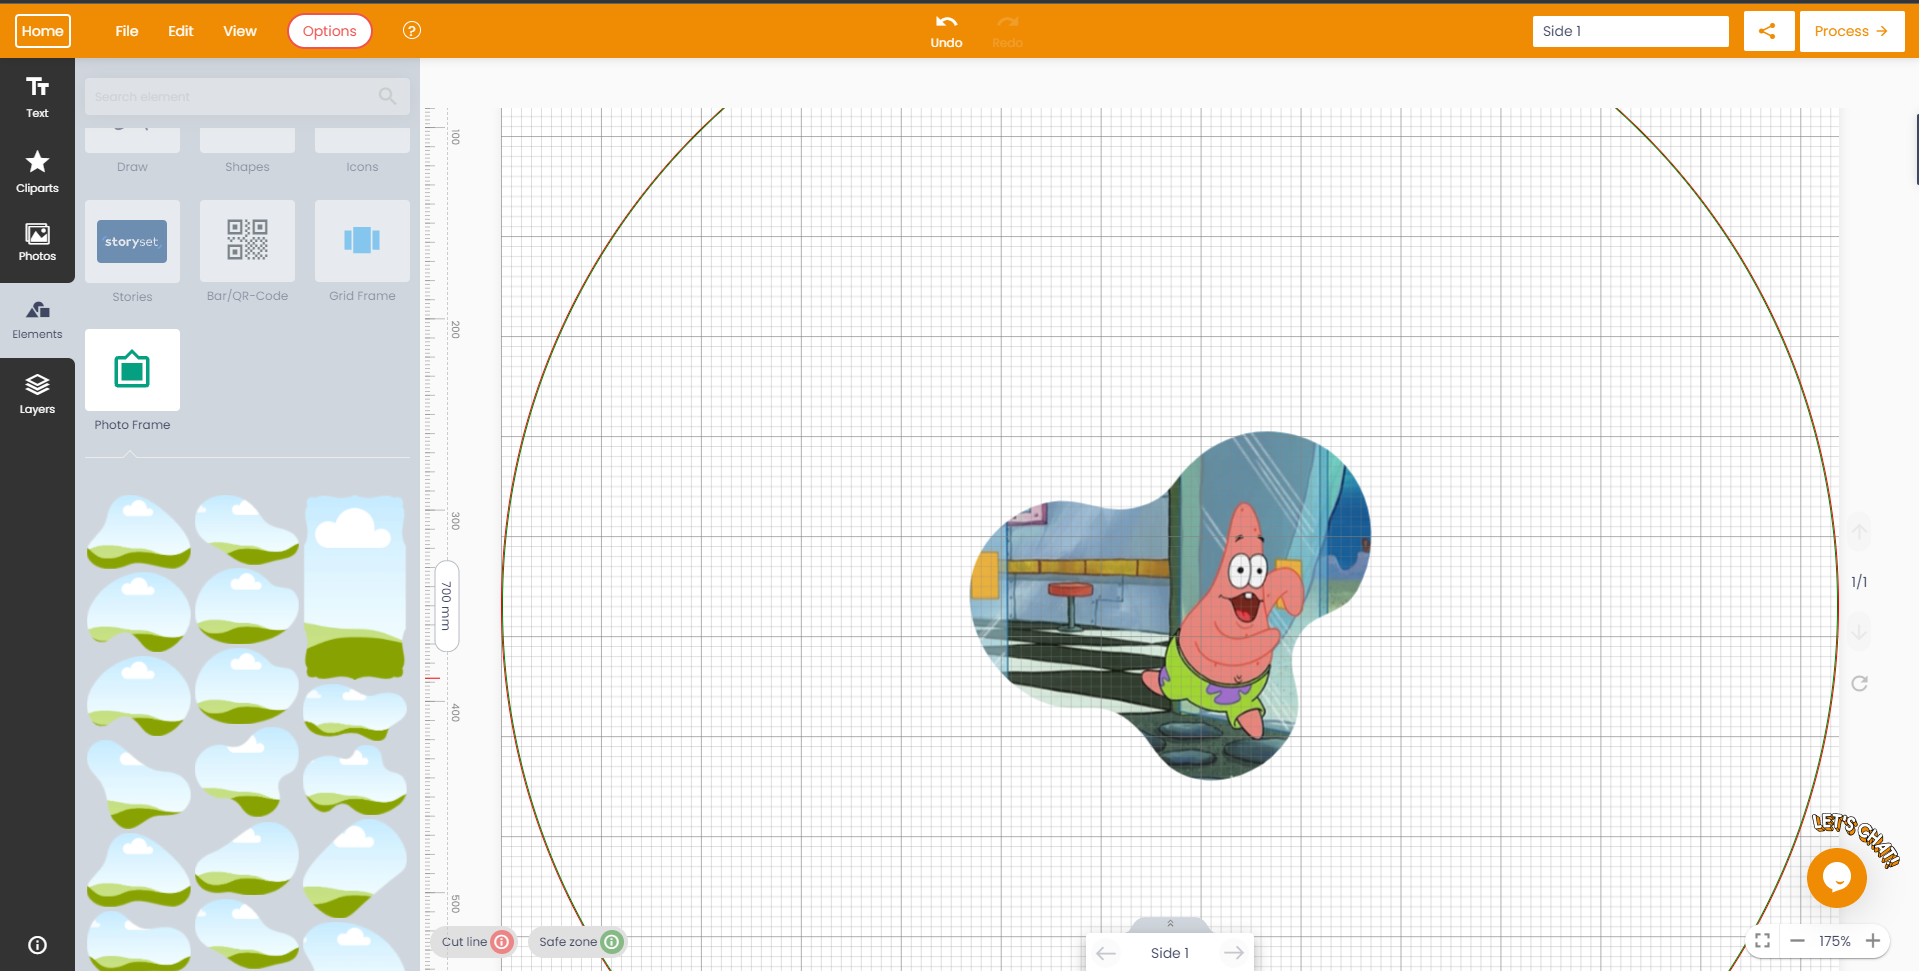Move page down with the arrow on the right
Image resolution: width=1919 pixels, height=971 pixels.
click(x=1859, y=632)
